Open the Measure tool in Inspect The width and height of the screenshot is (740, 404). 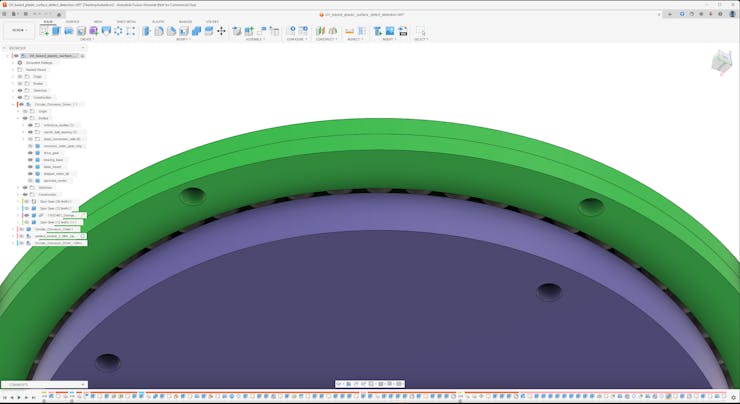[x=350, y=31]
